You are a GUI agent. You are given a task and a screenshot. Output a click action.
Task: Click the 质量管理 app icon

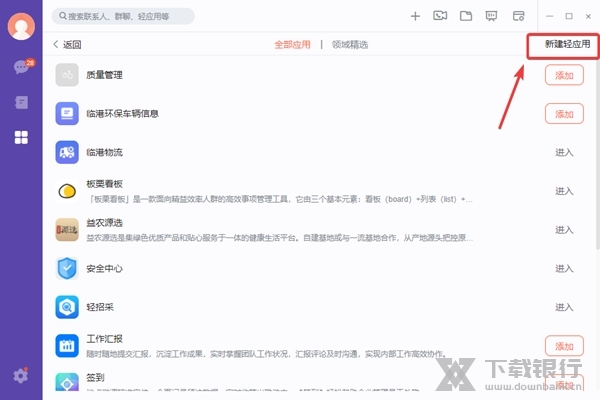(x=67, y=75)
